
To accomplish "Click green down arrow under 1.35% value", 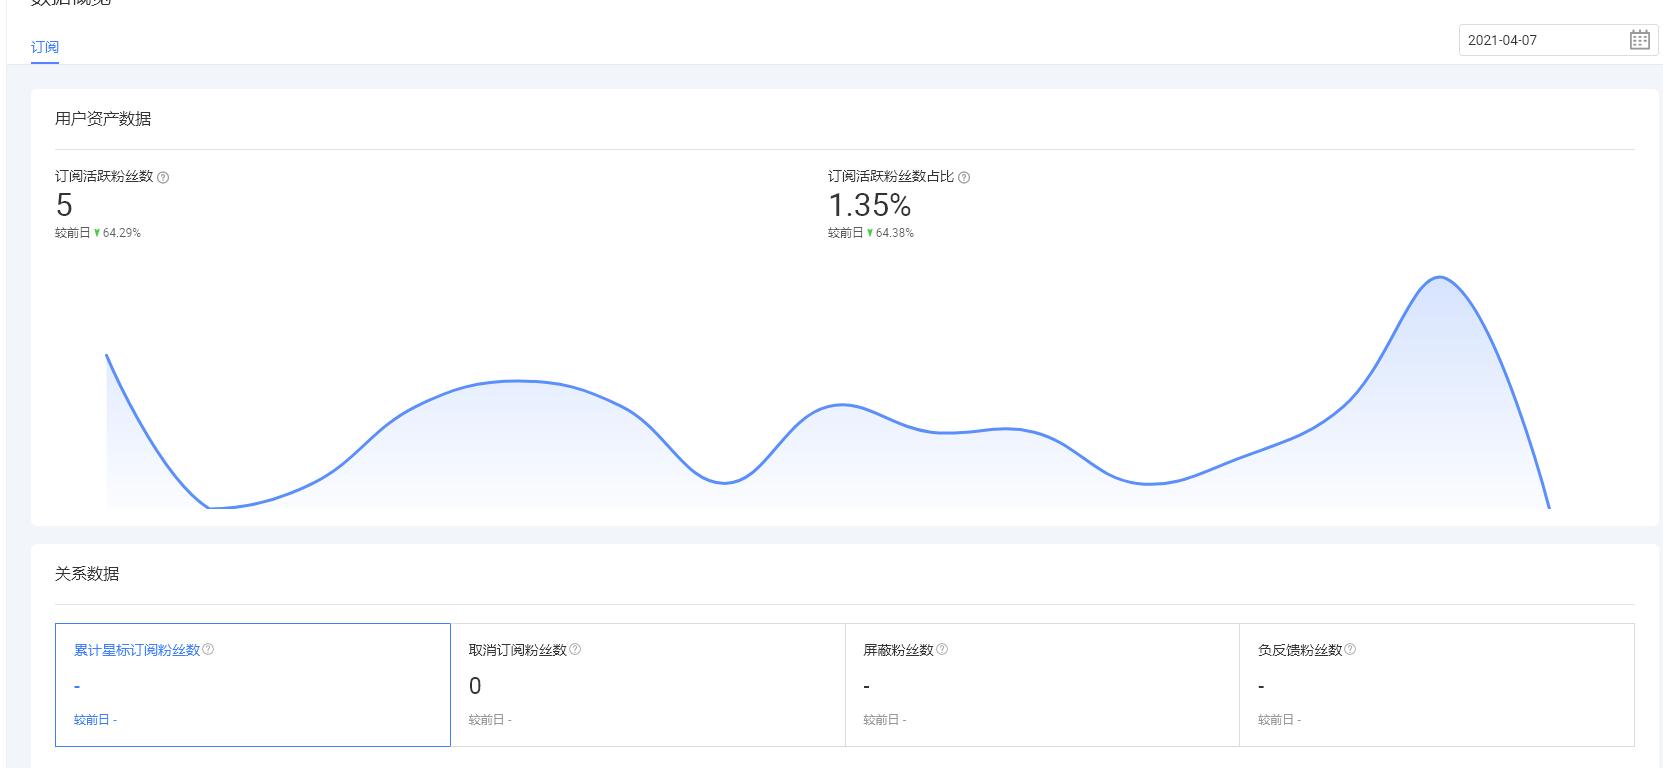I will (870, 233).
